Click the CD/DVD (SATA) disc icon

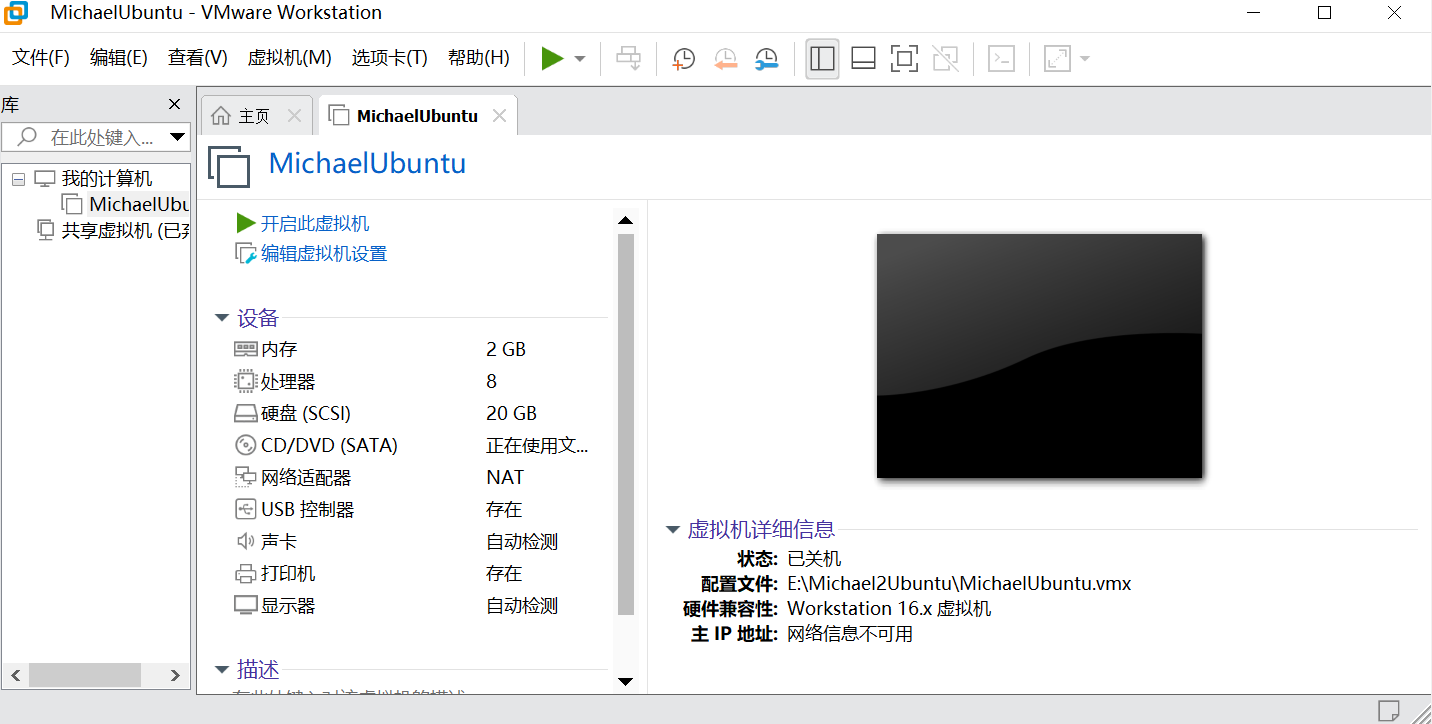click(x=245, y=445)
